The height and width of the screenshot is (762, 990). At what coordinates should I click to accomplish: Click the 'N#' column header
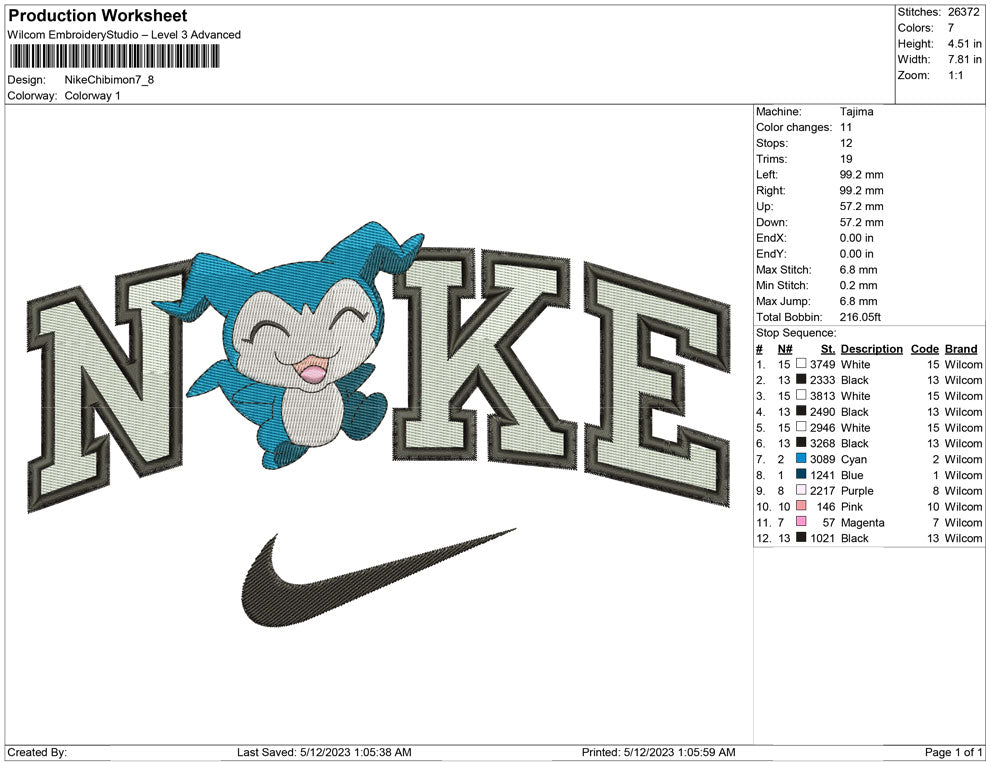pos(785,348)
